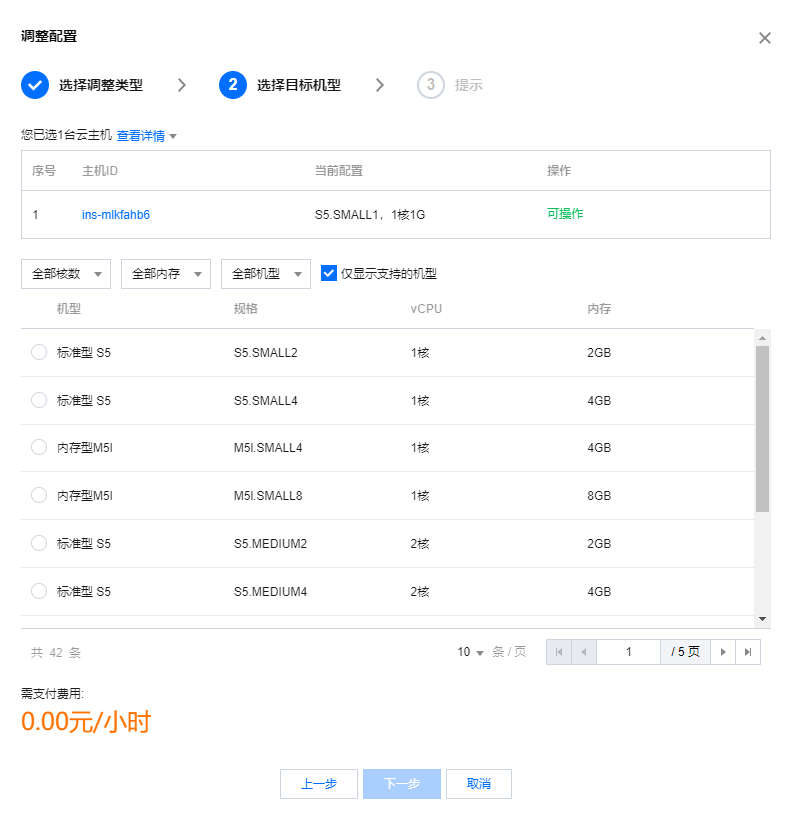Select the S5.SMALL2 radio button
The image size is (794, 818).
pos(39,352)
